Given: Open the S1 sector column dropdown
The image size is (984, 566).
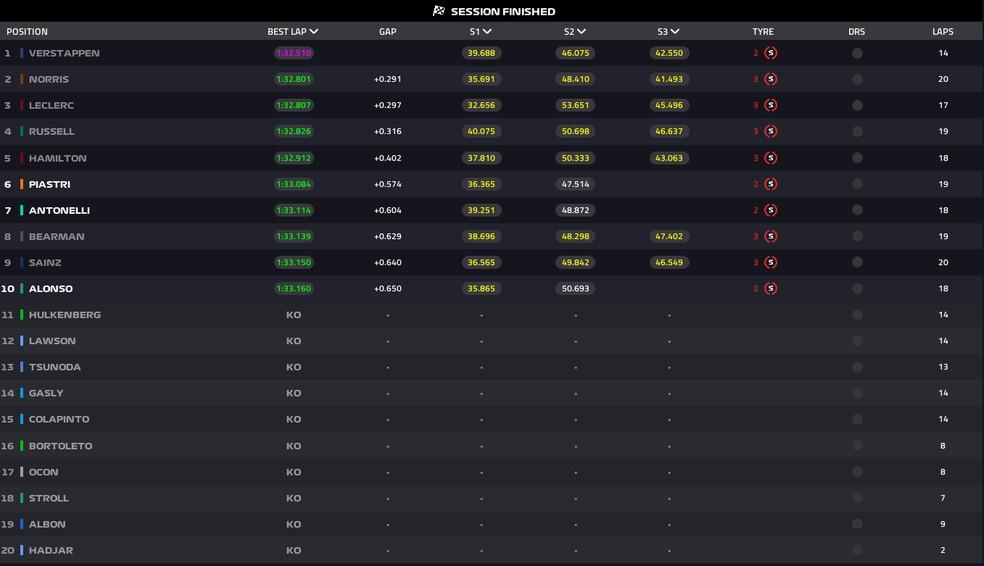Looking at the screenshot, I should pos(487,31).
